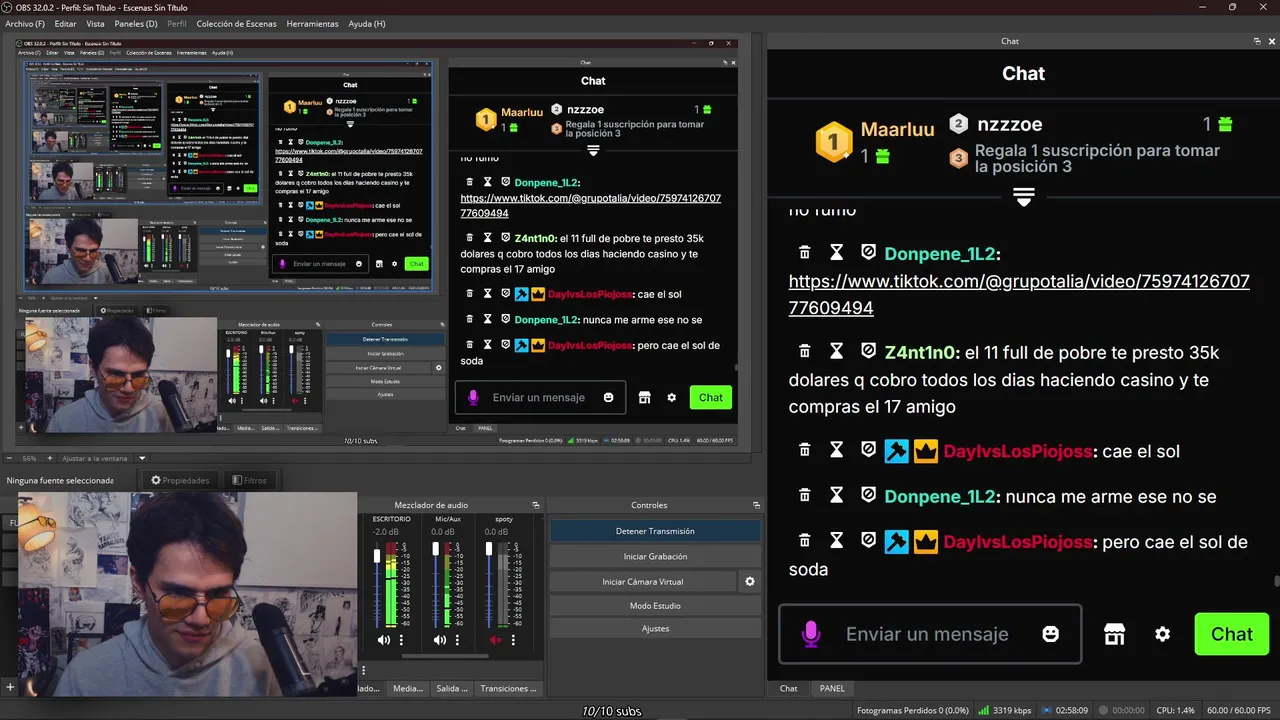Click Detener Transmisión button

pos(655,531)
